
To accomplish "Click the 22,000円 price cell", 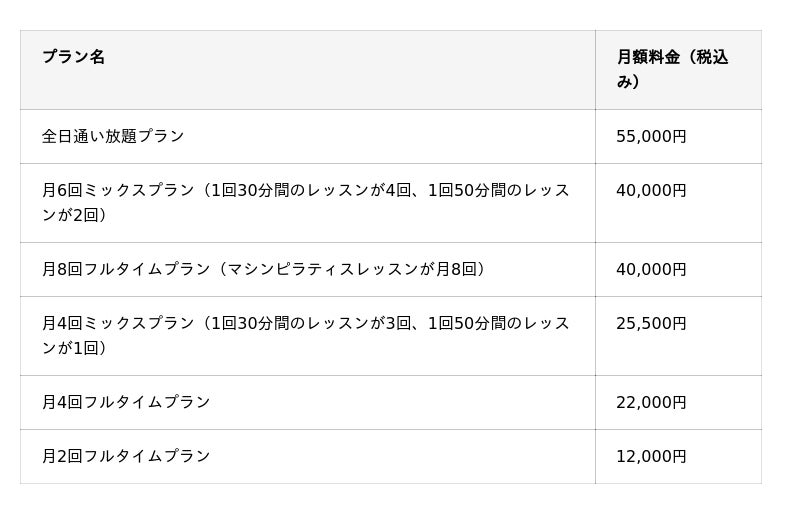I will coord(651,402).
